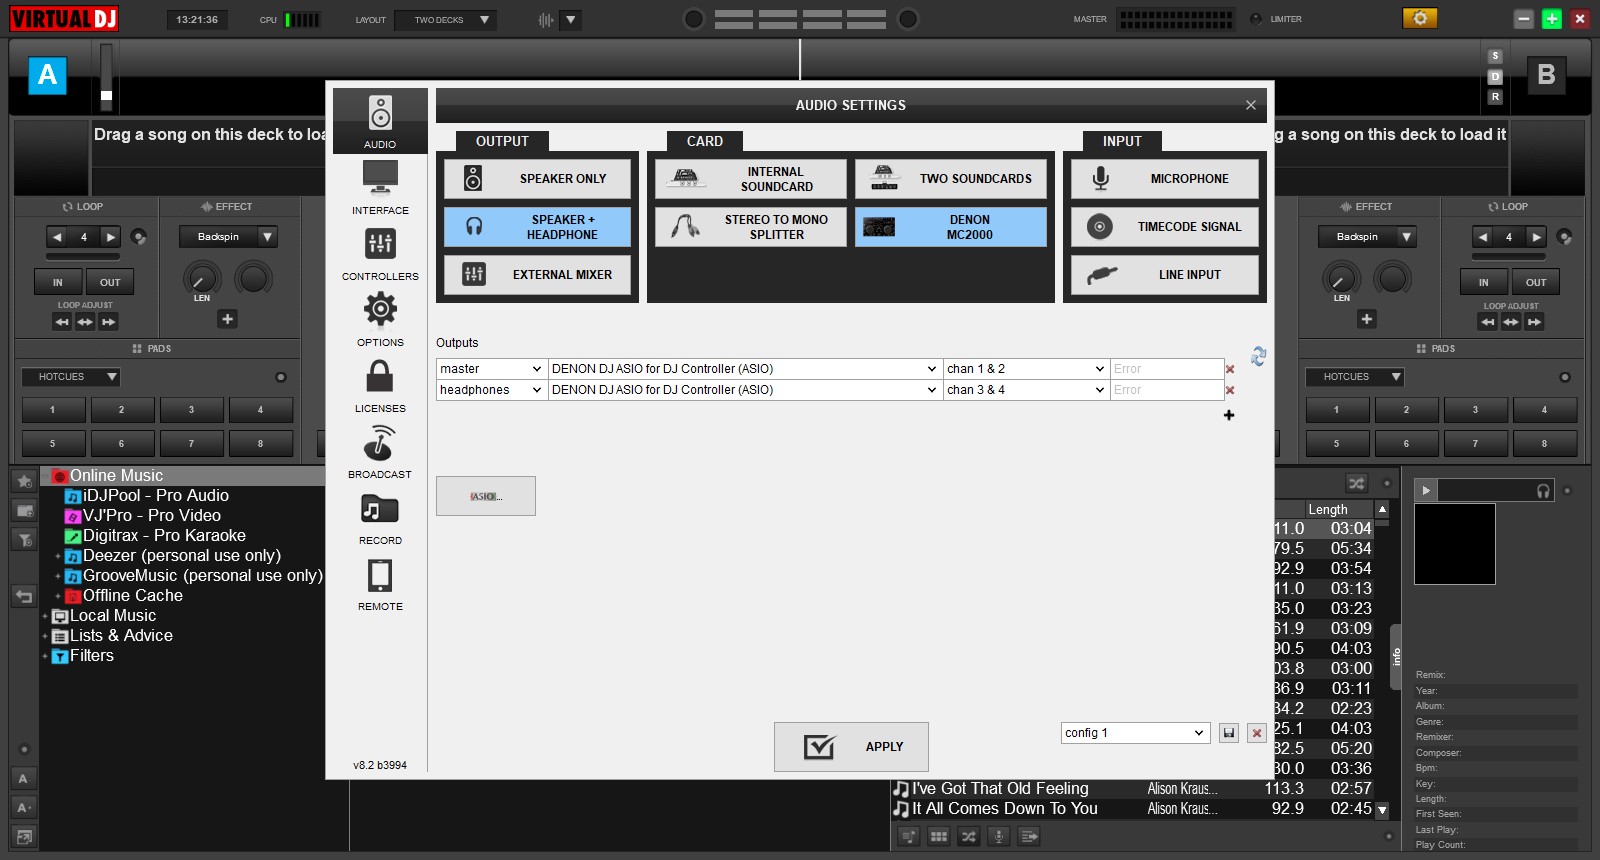Choose Two Soundcards option
1600x860 pixels.
(x=951, y=179)
